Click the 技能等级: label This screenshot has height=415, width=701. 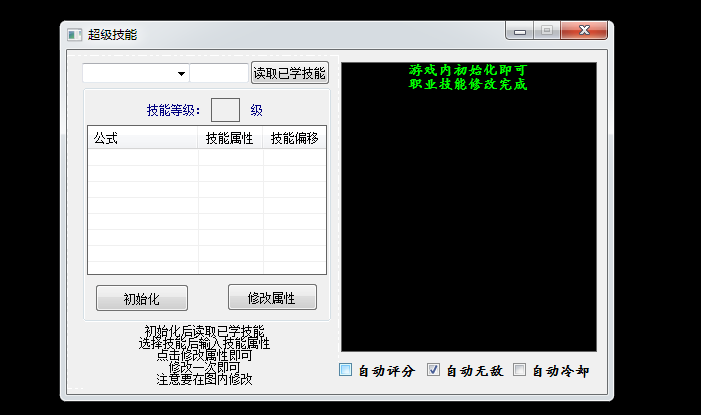pyautogui.click(x=173, y=110)
